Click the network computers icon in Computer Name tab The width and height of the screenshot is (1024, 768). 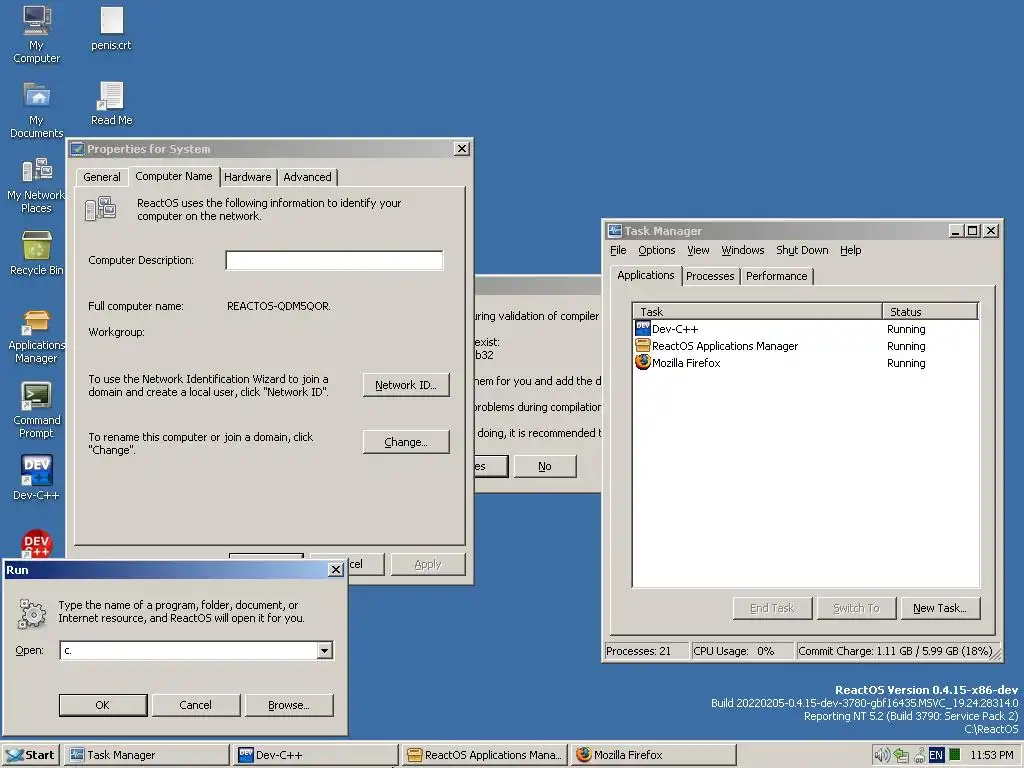101,209
